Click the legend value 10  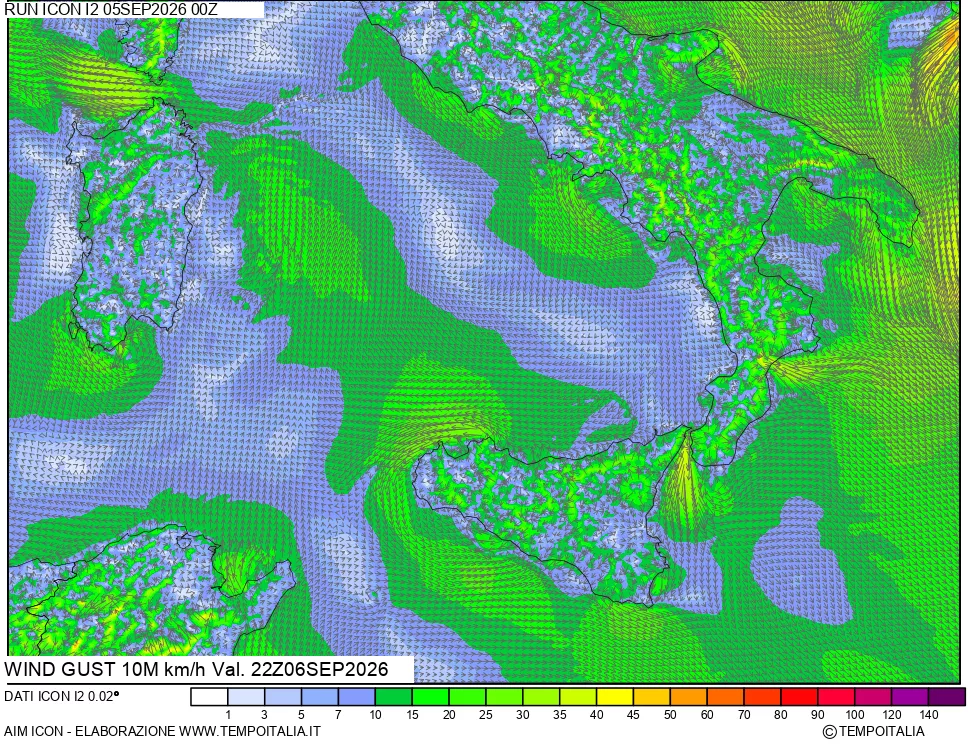(x=375, y=715)
